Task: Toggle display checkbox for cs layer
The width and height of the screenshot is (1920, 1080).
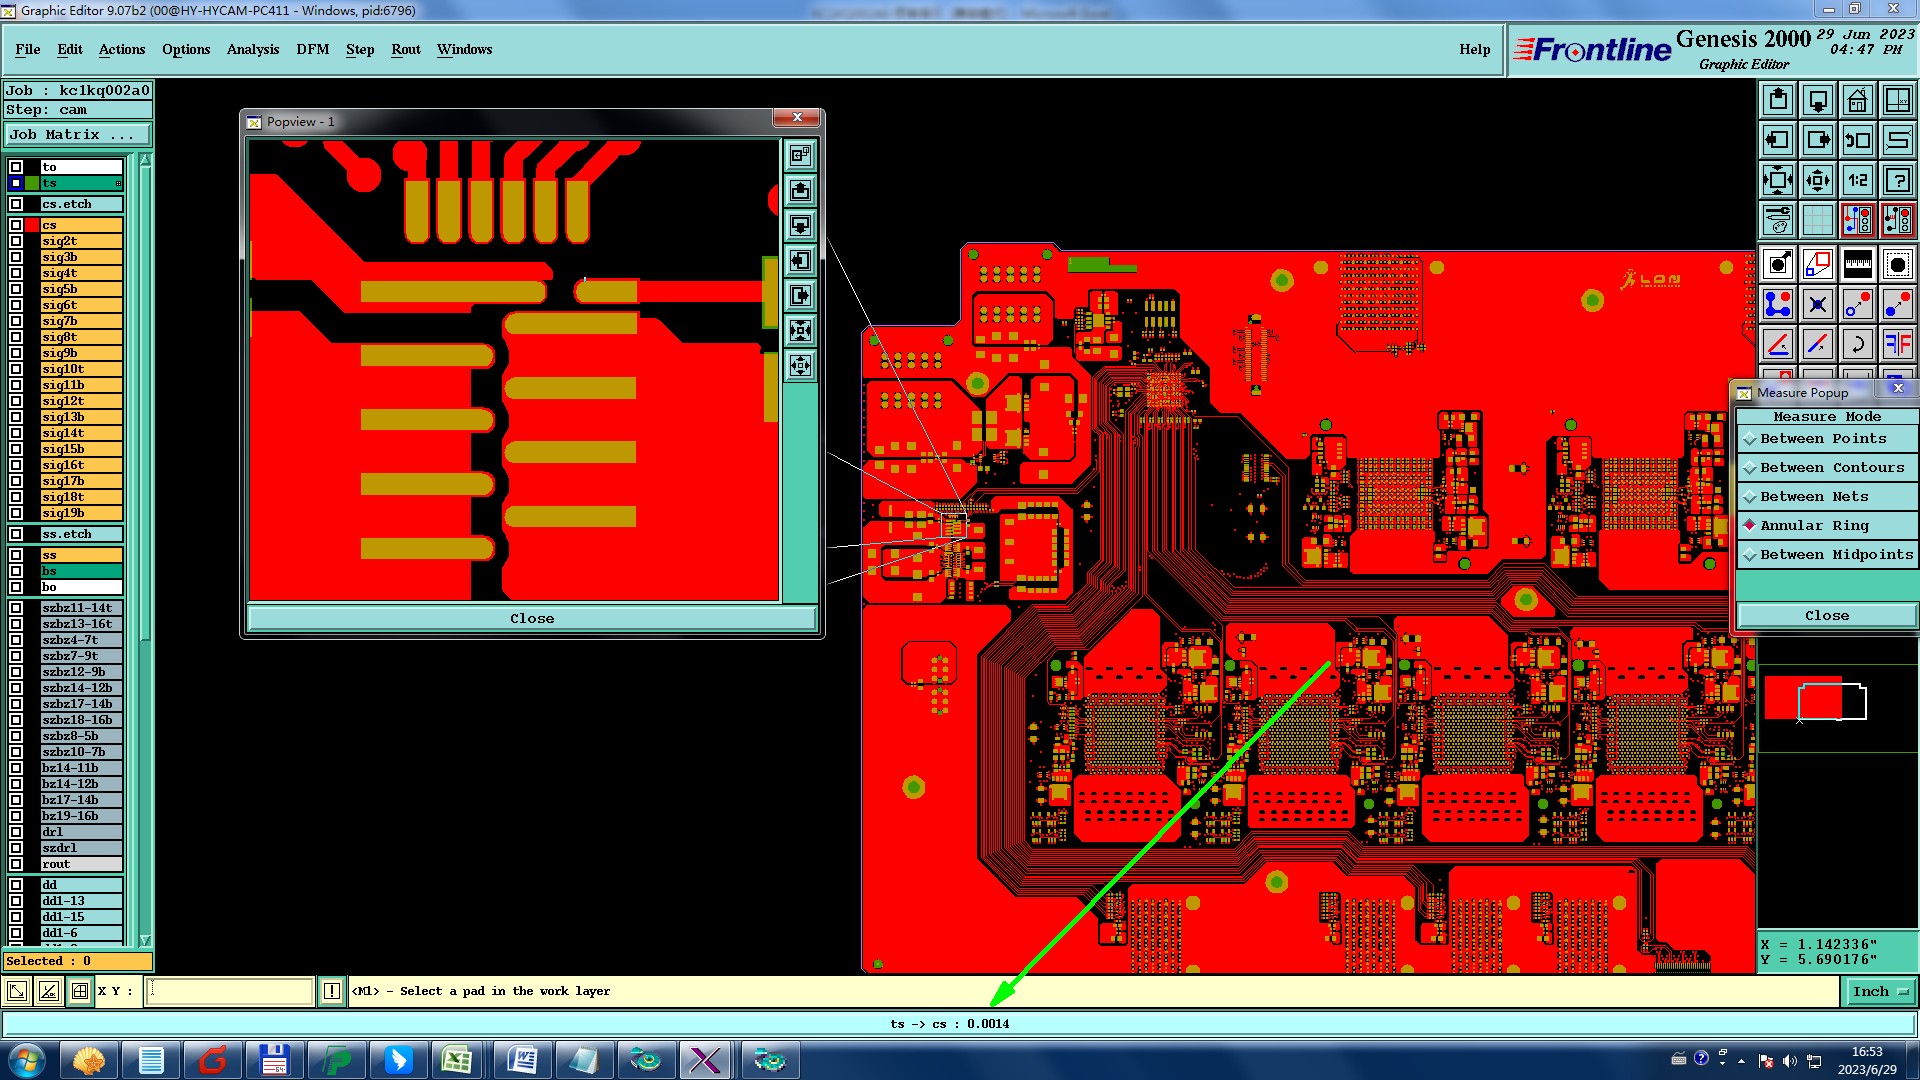Action: click(x=16, y=225)
